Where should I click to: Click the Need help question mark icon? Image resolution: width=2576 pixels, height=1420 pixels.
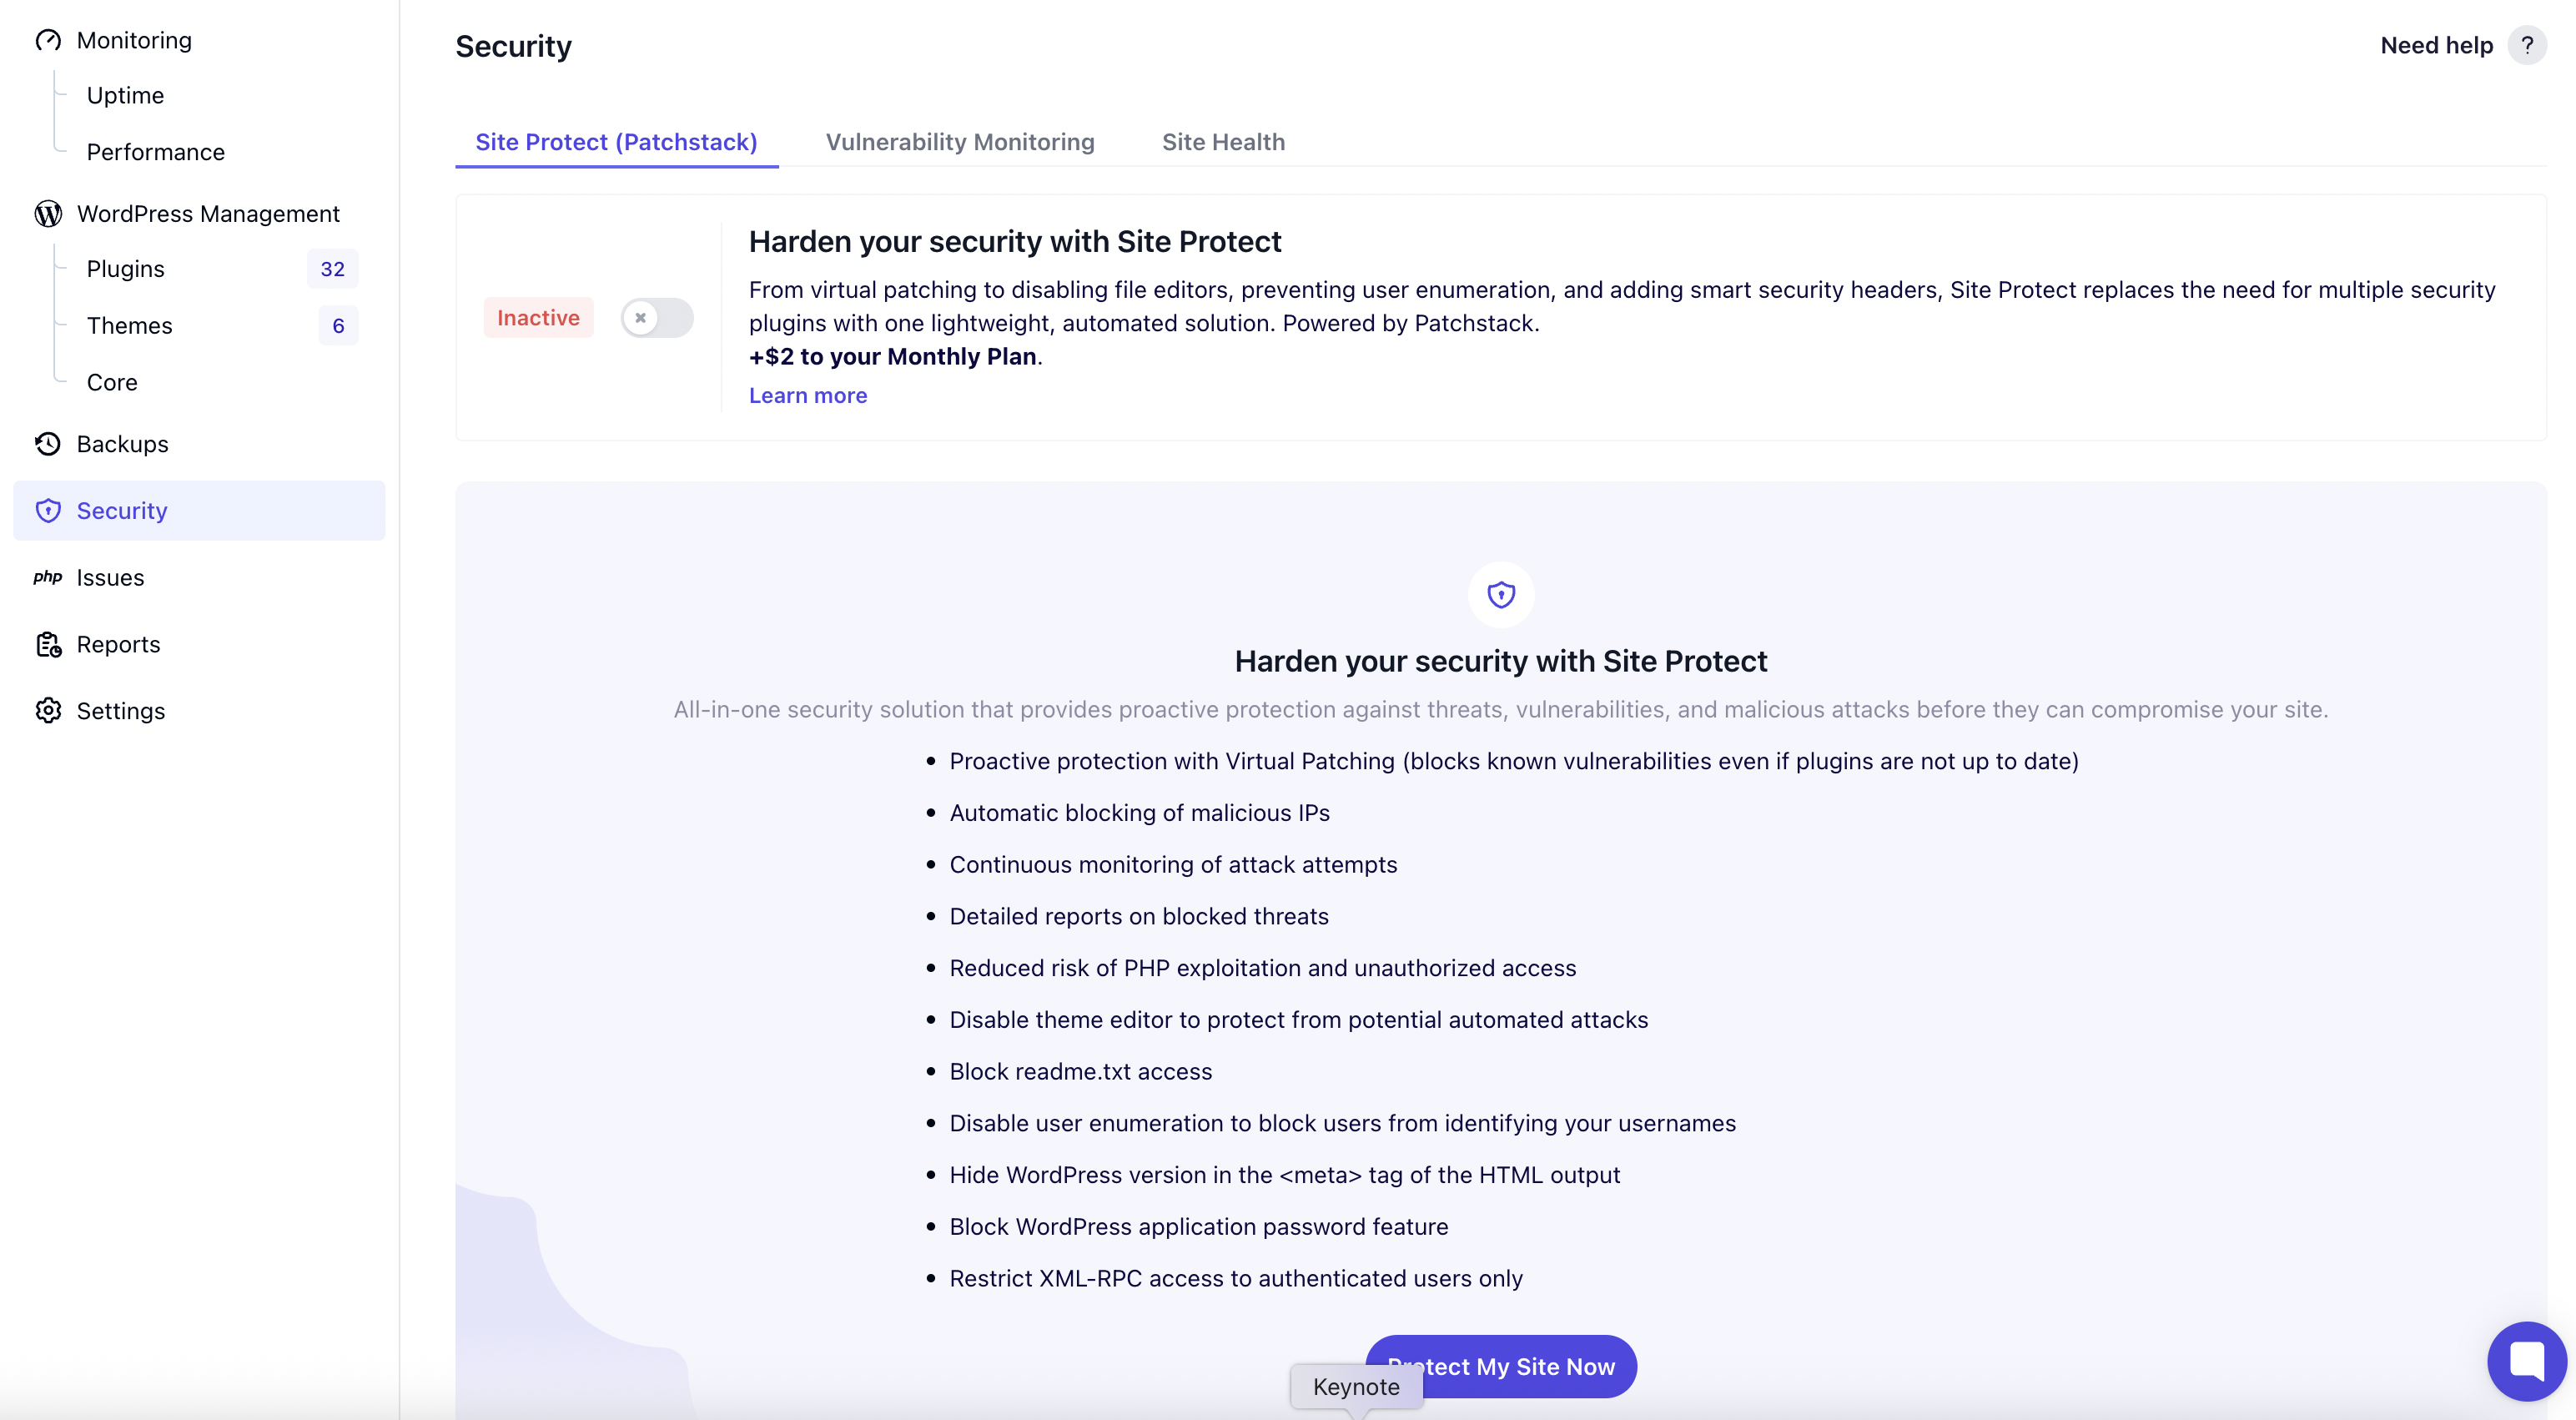click(2527, 45)
